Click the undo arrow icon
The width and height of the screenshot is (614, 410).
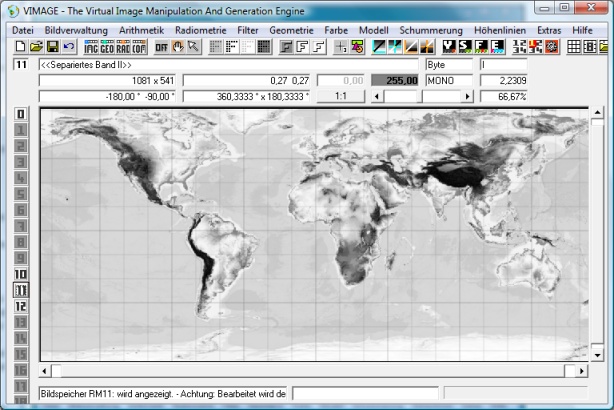pos(68,47)
